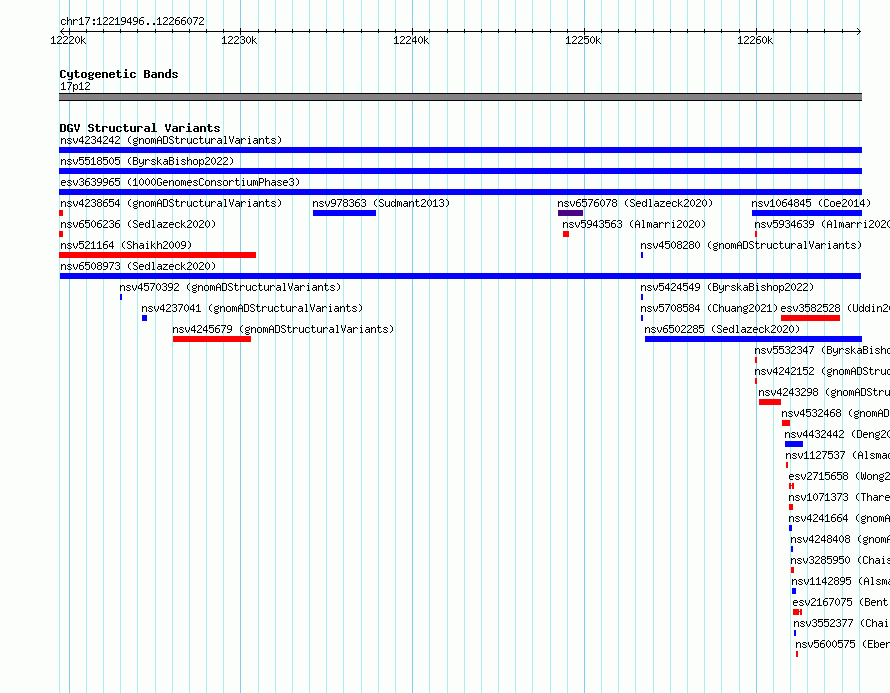Screen dimensions: 890x693
Task: Click the blue bar under nsv4234242
Action: [460, 150]
